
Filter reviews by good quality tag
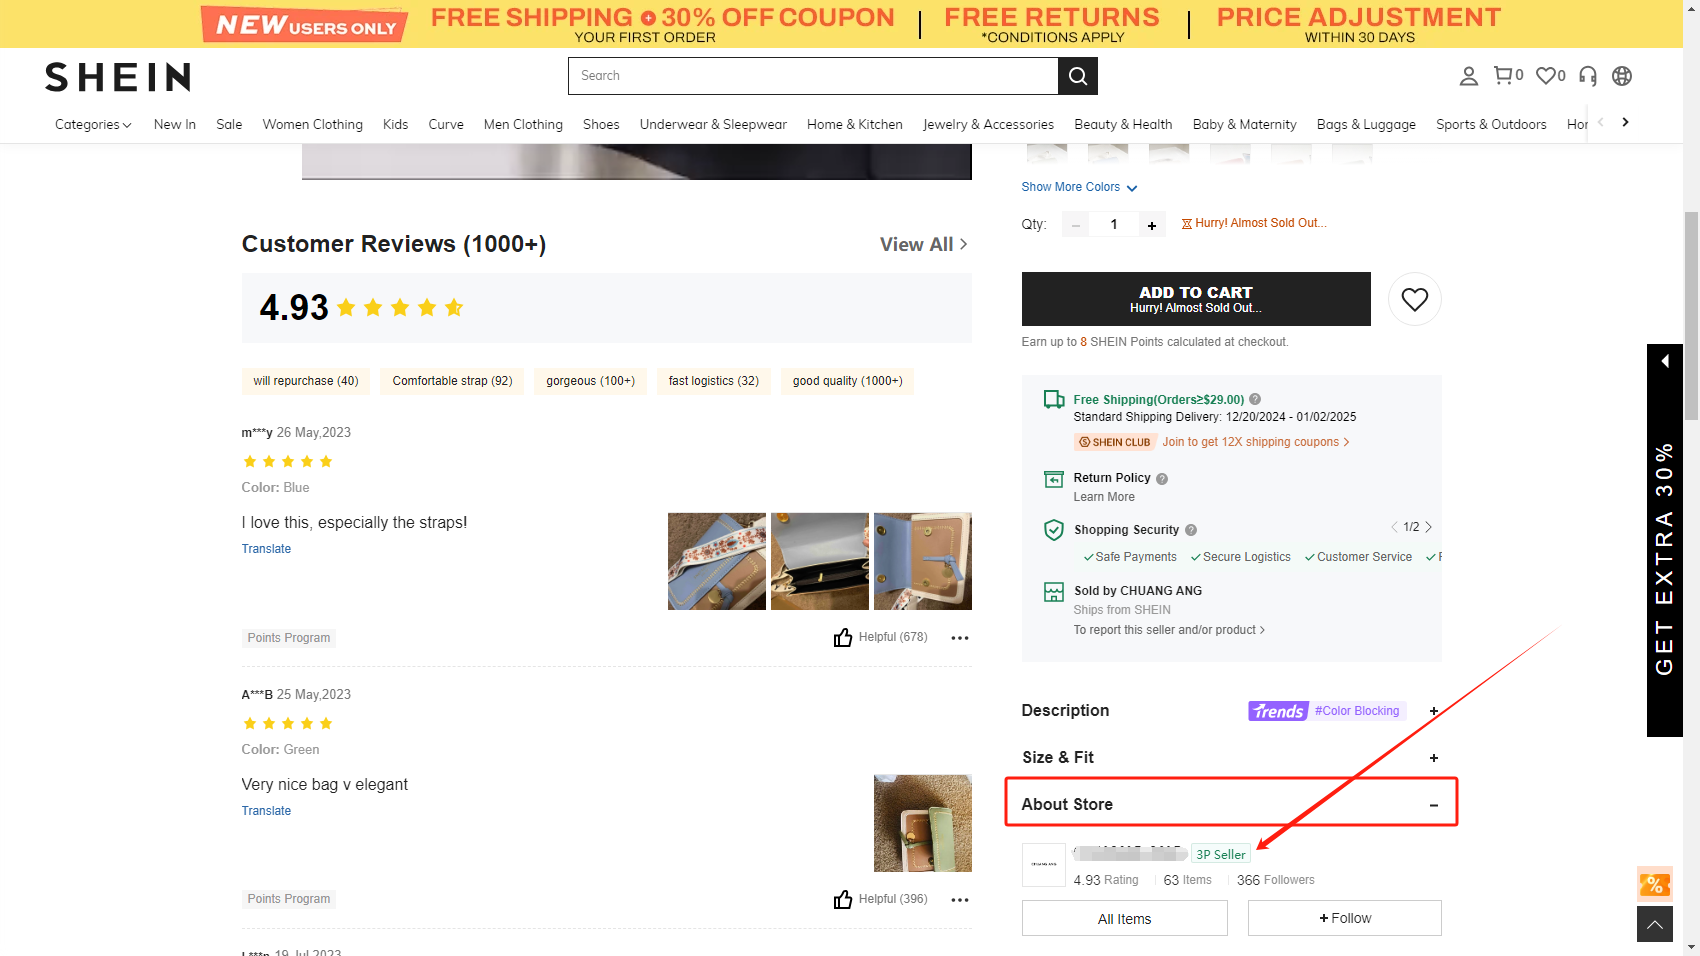(x=847, y=381)
